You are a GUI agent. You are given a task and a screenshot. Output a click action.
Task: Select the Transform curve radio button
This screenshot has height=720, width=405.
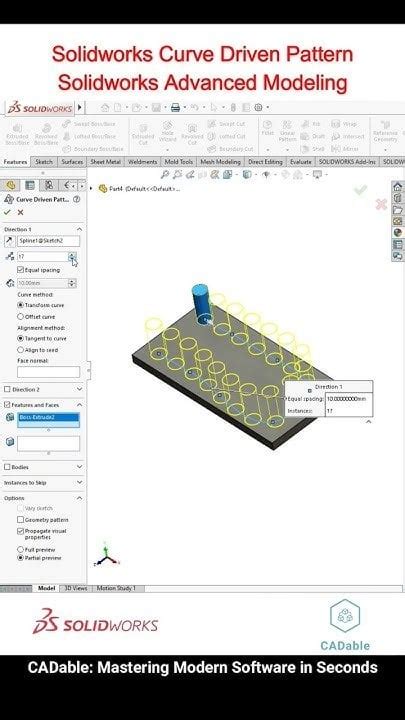pyautogui.click(x=20, y=305)
